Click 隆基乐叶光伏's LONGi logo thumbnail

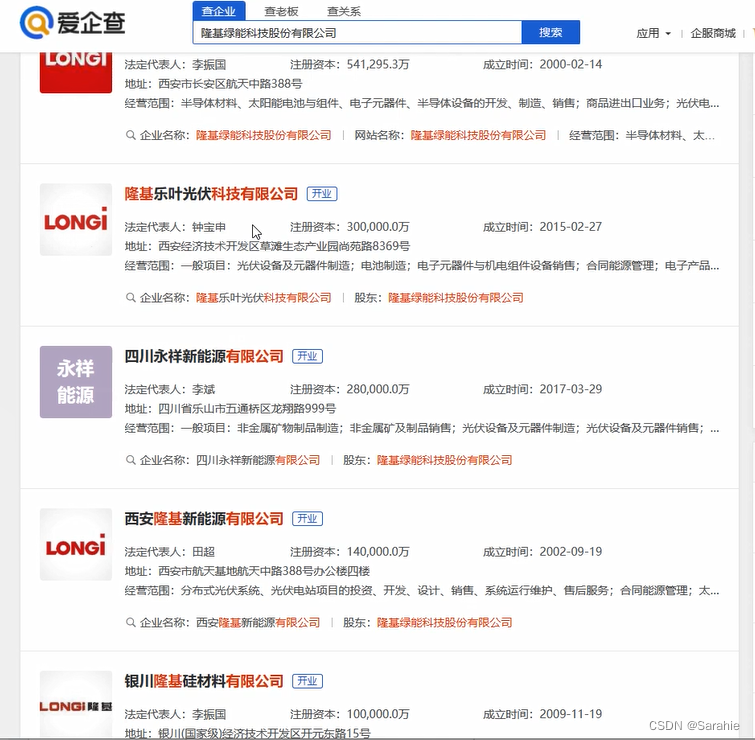coord(76,219)
